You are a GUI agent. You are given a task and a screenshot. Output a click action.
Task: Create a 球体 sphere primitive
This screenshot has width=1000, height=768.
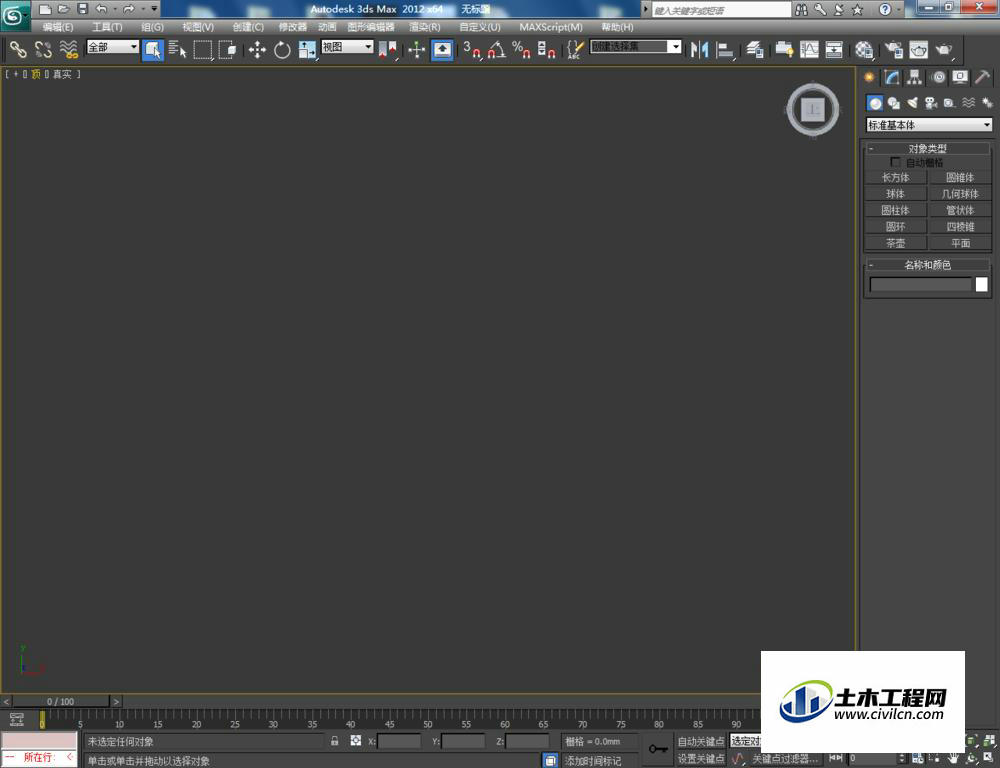(895, 194)
